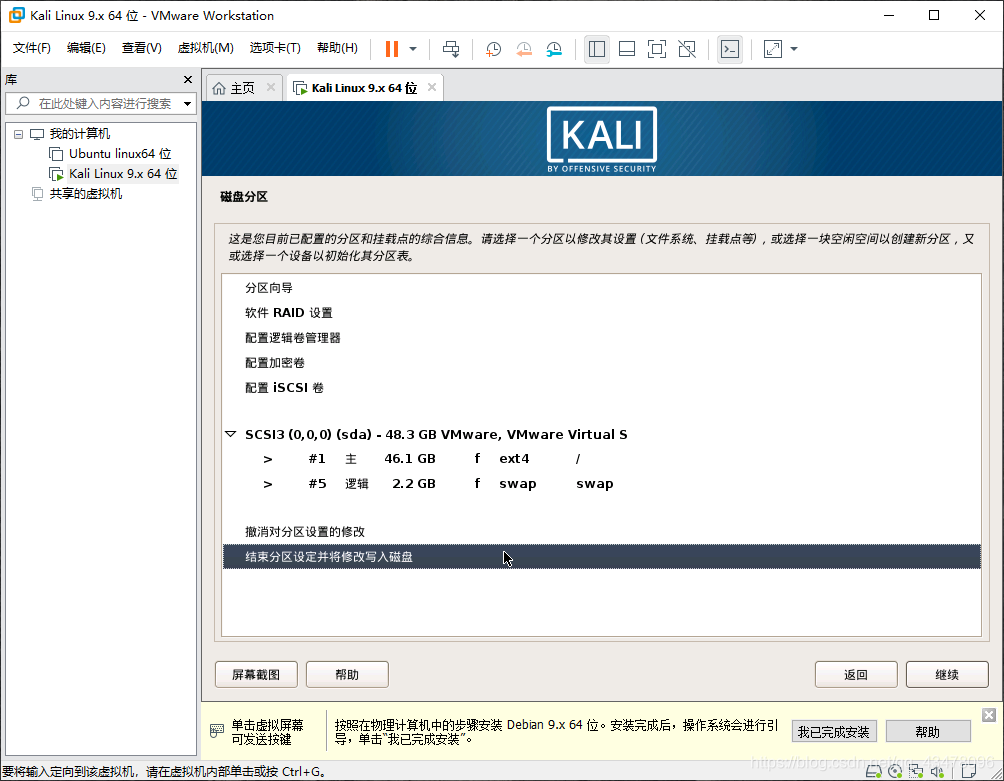Open the library search dropdown arrow
This screenshot has height=781, width=1004.
point(188,103)
